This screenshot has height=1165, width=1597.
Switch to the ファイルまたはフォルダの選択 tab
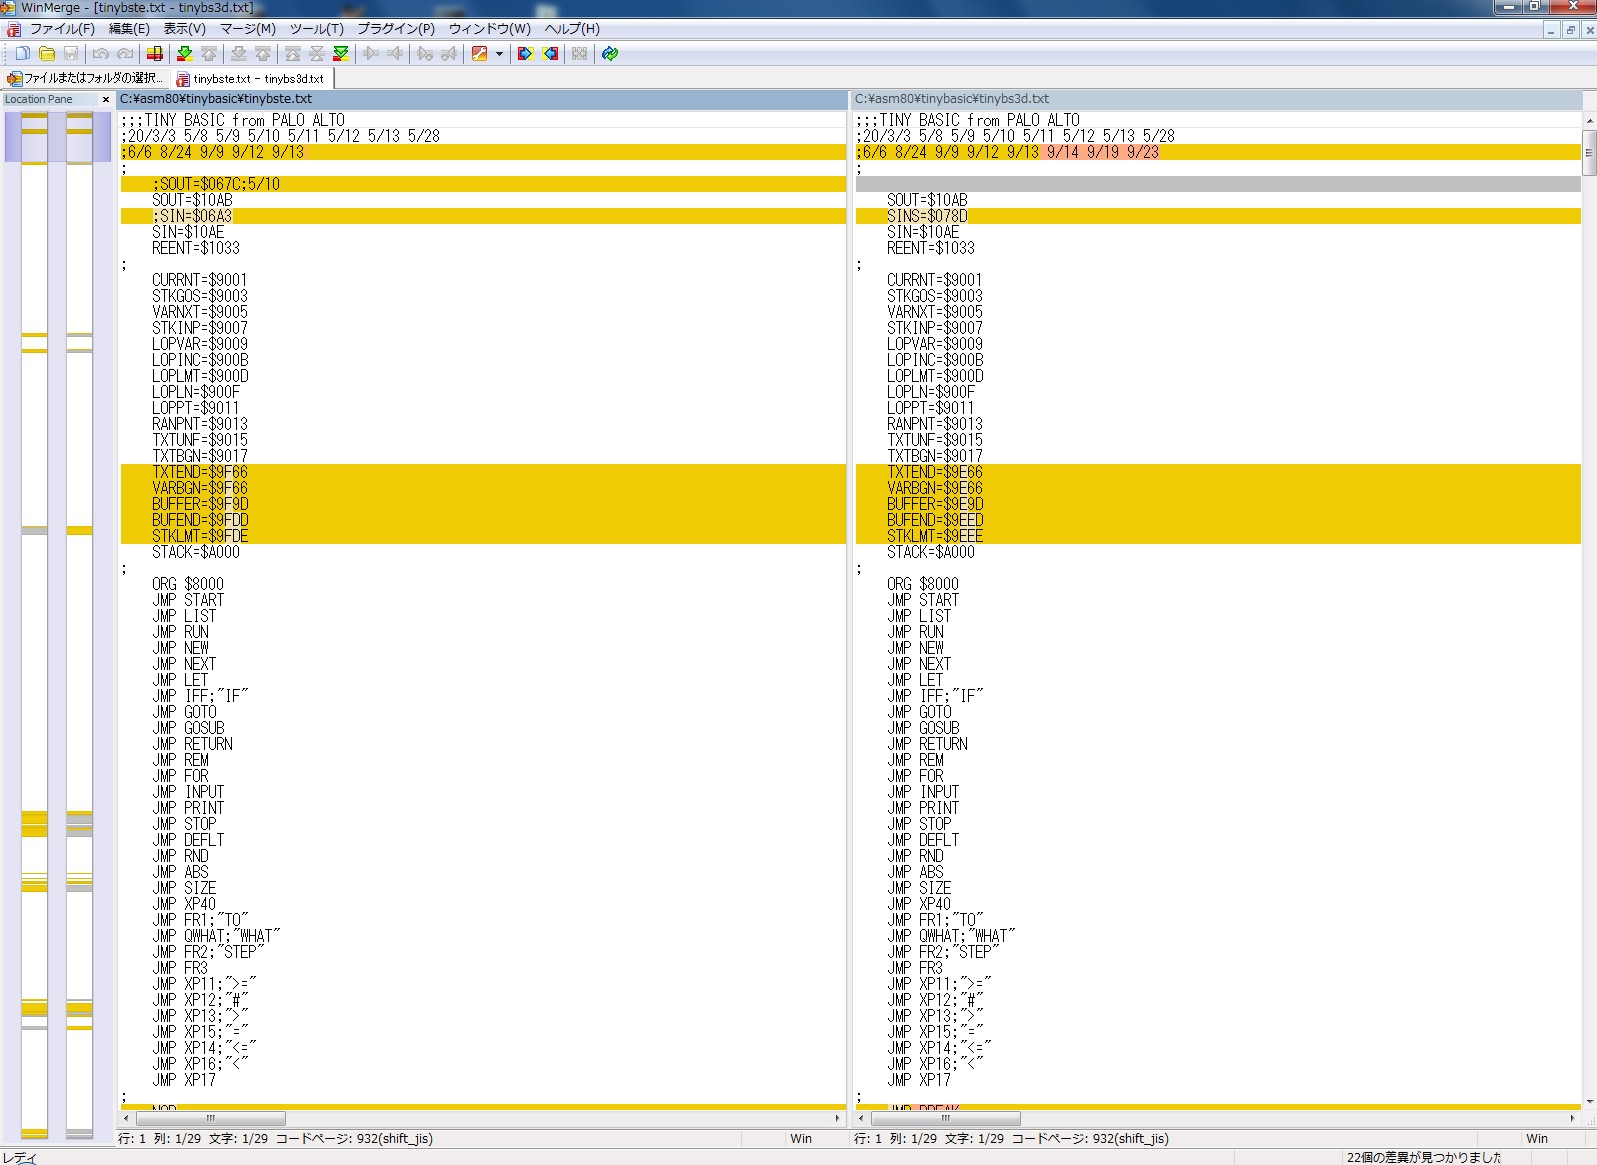point(84,78)
